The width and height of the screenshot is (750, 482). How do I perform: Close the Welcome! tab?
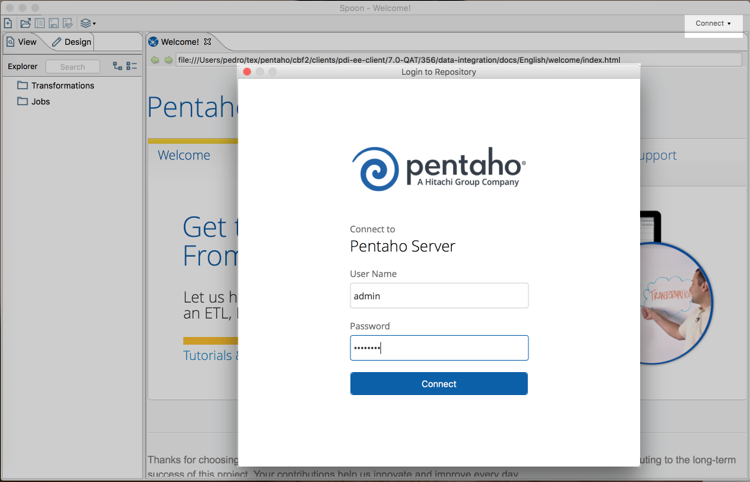(208, 42)
